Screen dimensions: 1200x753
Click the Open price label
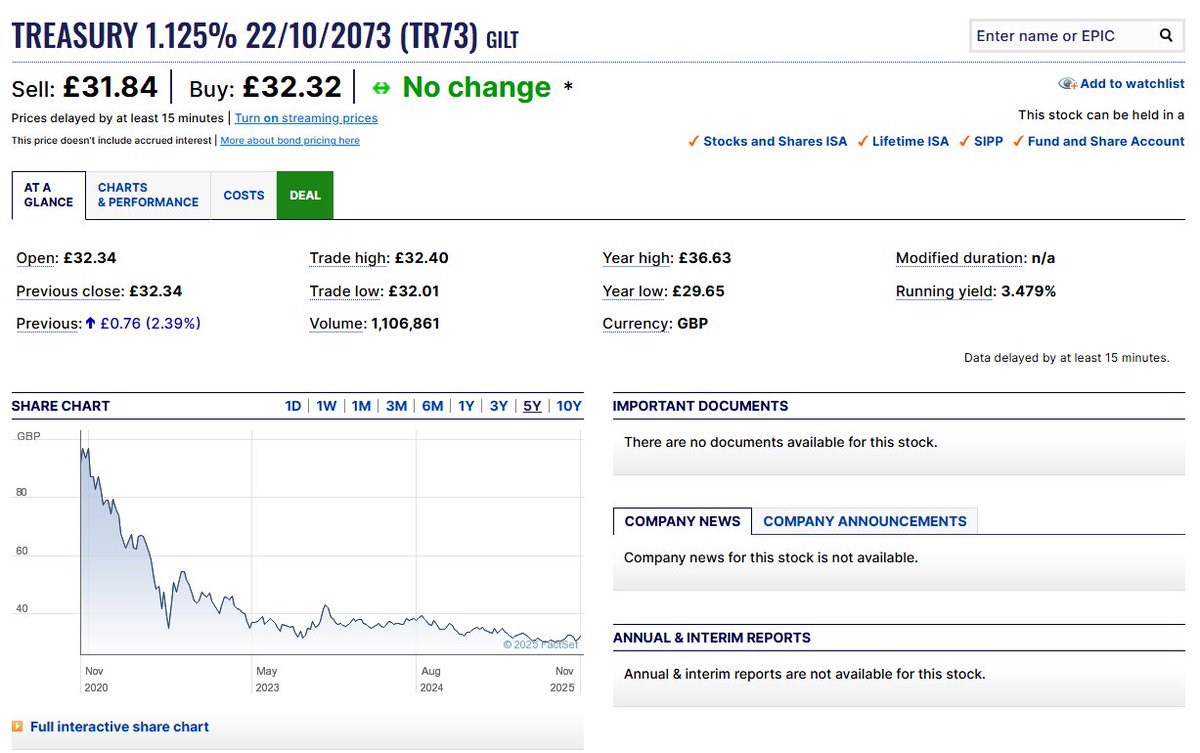[37, 258]
